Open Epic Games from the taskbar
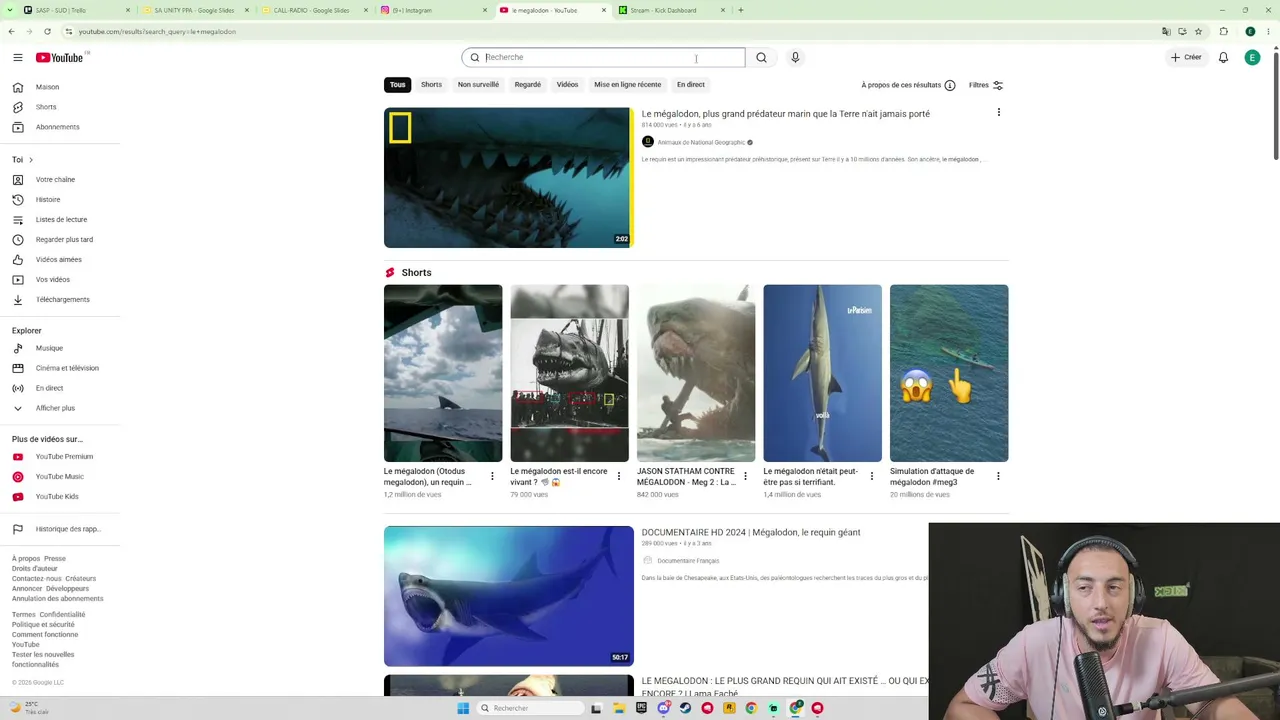 [641, 708]
